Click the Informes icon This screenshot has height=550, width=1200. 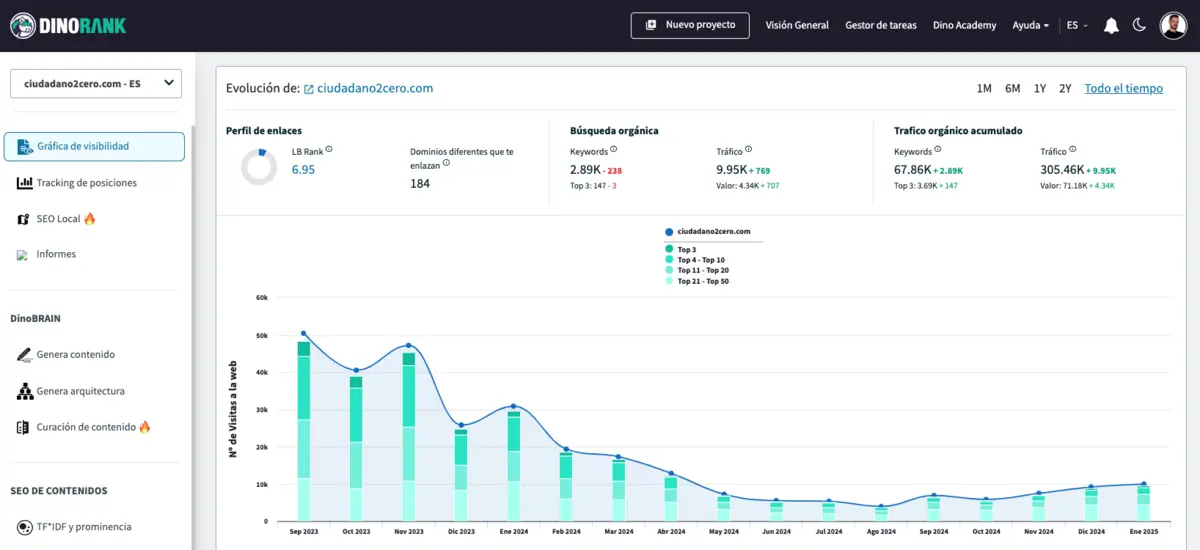[22, 255]
